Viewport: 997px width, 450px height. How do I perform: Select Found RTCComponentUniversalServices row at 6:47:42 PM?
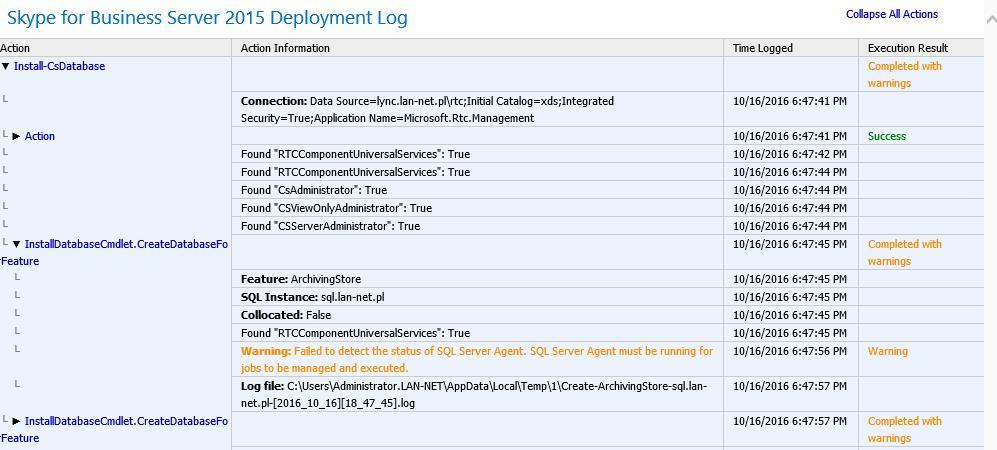(x=355, y=154)
